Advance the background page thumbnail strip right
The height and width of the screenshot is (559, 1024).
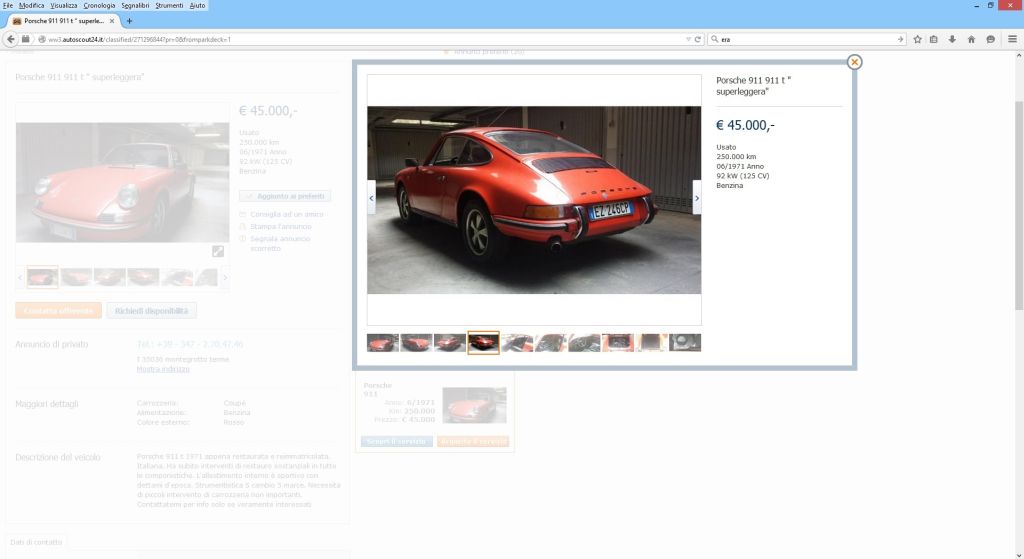pyautogui.click(x=225, y=278)
